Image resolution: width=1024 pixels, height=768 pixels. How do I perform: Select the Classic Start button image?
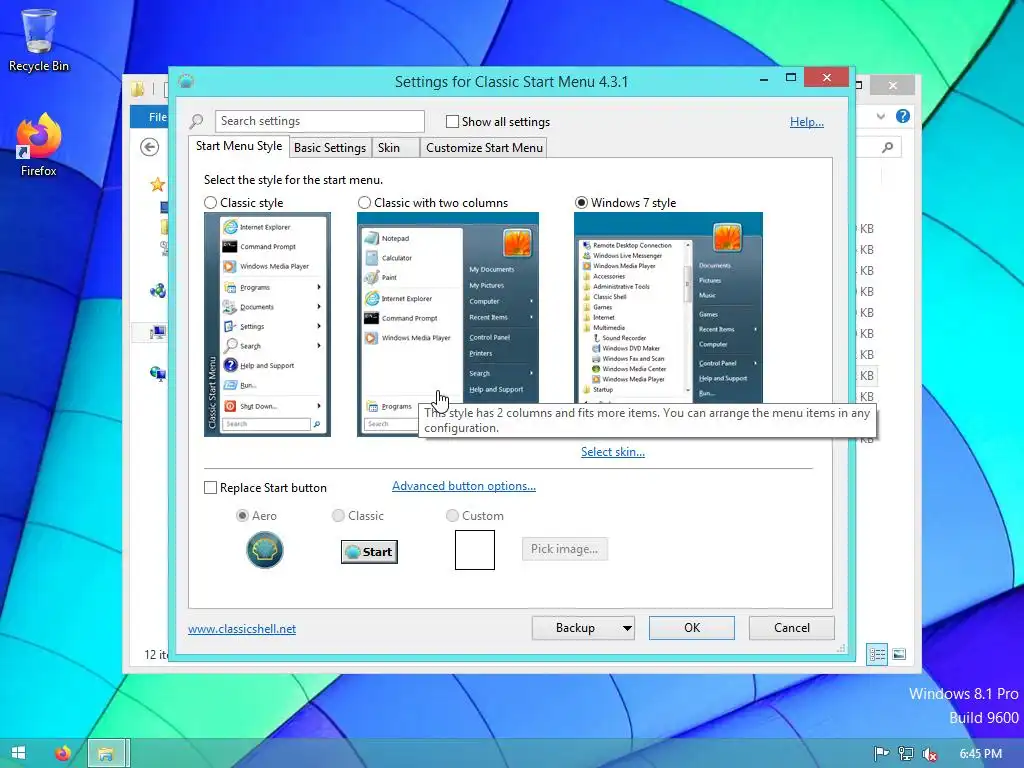click(369, 552)
